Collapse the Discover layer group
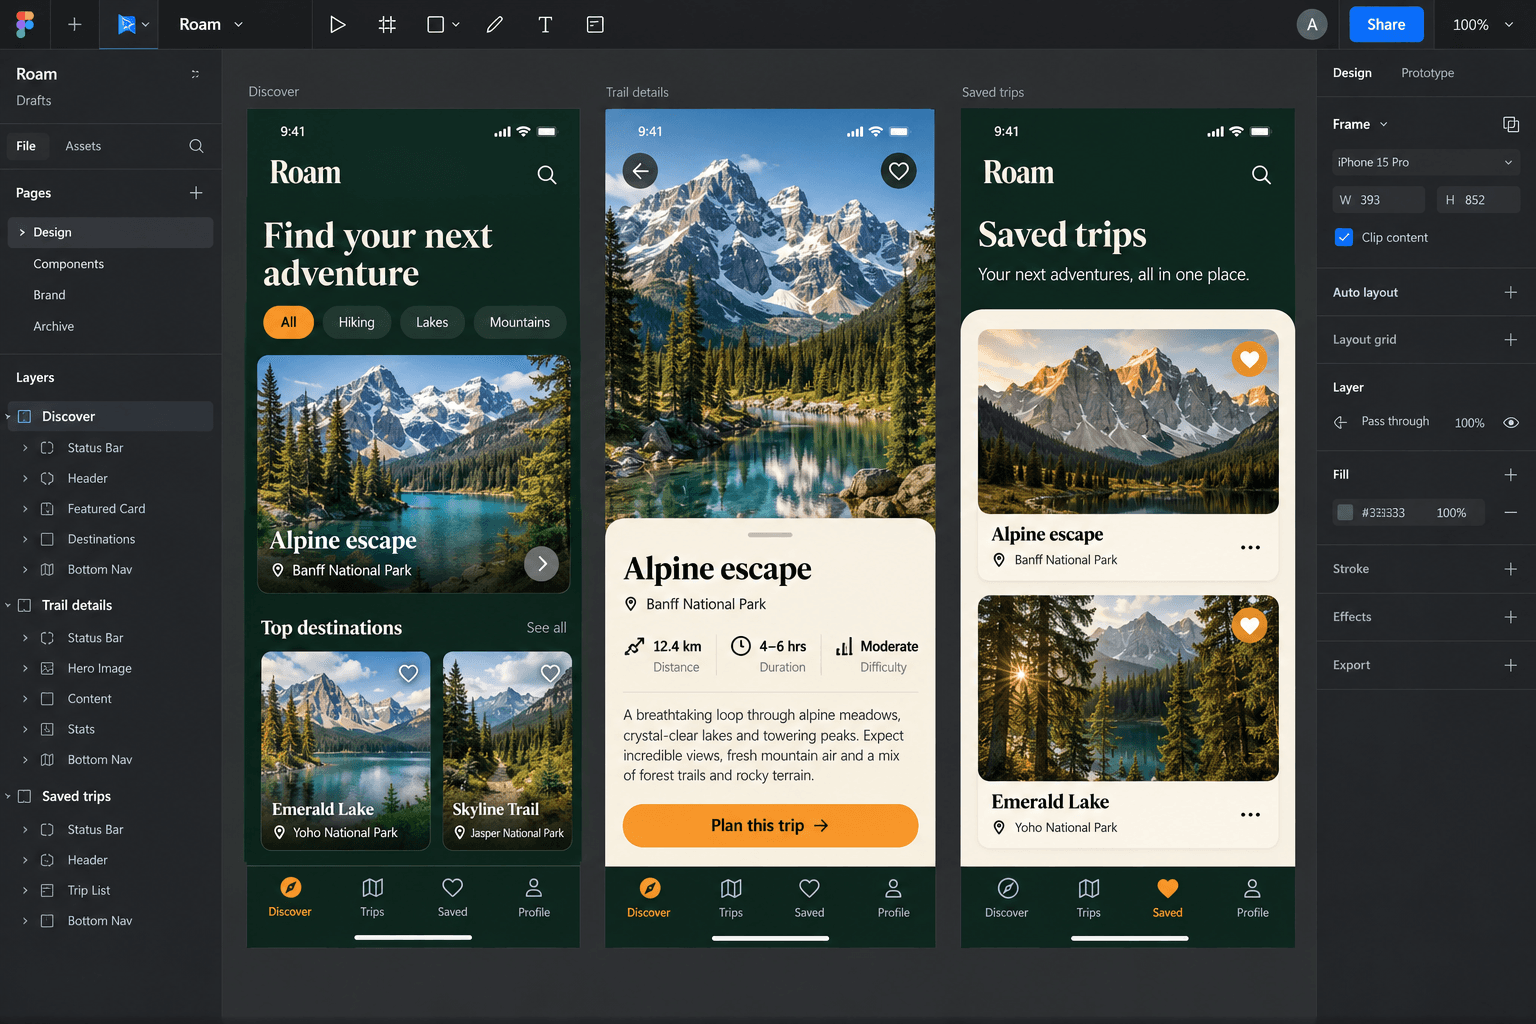Viewport: 1536px width, 1024px height. coord(9,416)
